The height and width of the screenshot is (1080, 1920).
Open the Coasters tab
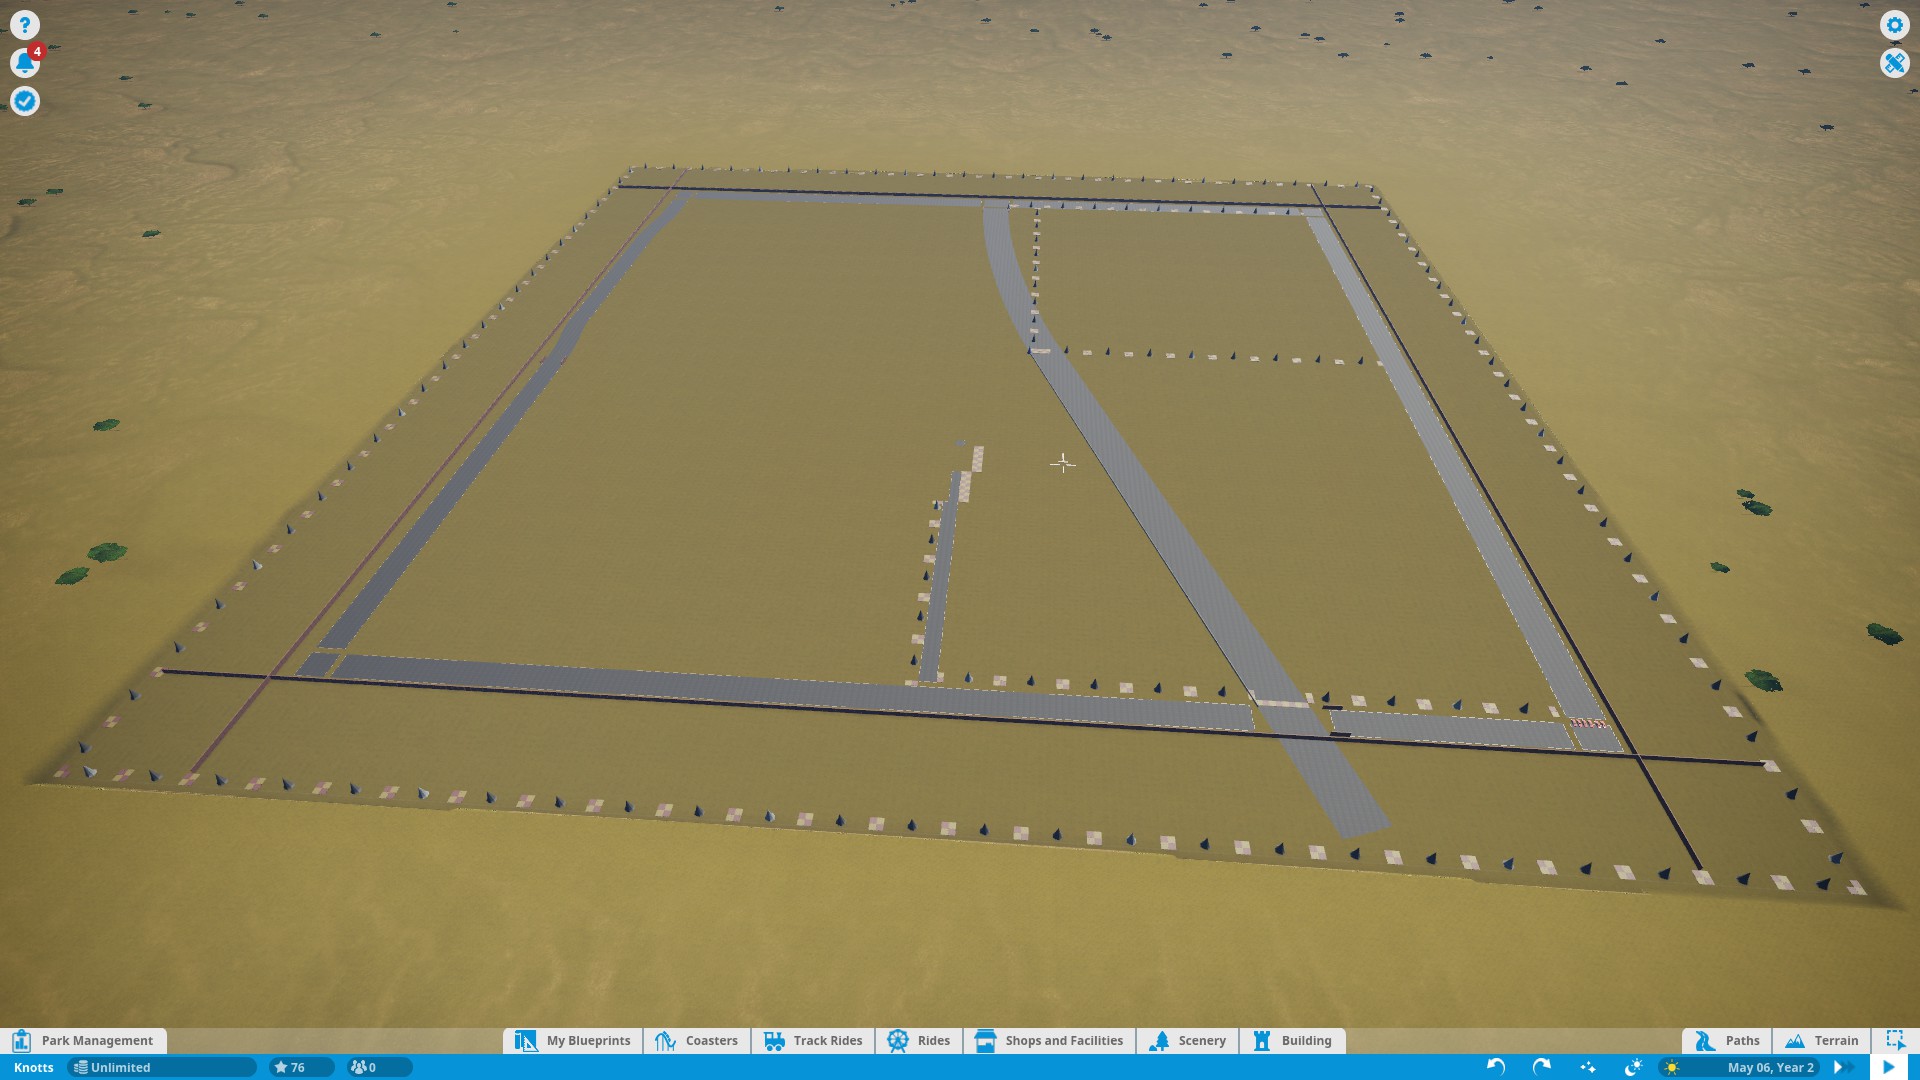697,1041
